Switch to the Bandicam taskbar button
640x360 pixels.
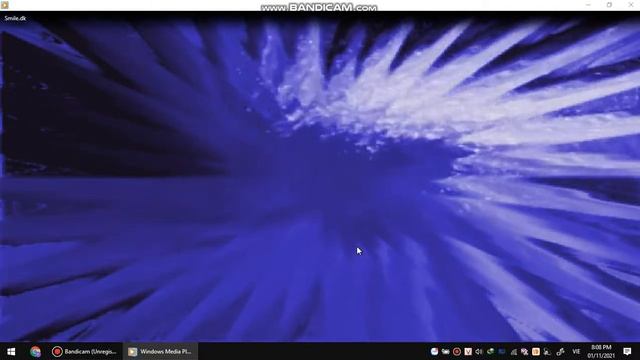84,351
